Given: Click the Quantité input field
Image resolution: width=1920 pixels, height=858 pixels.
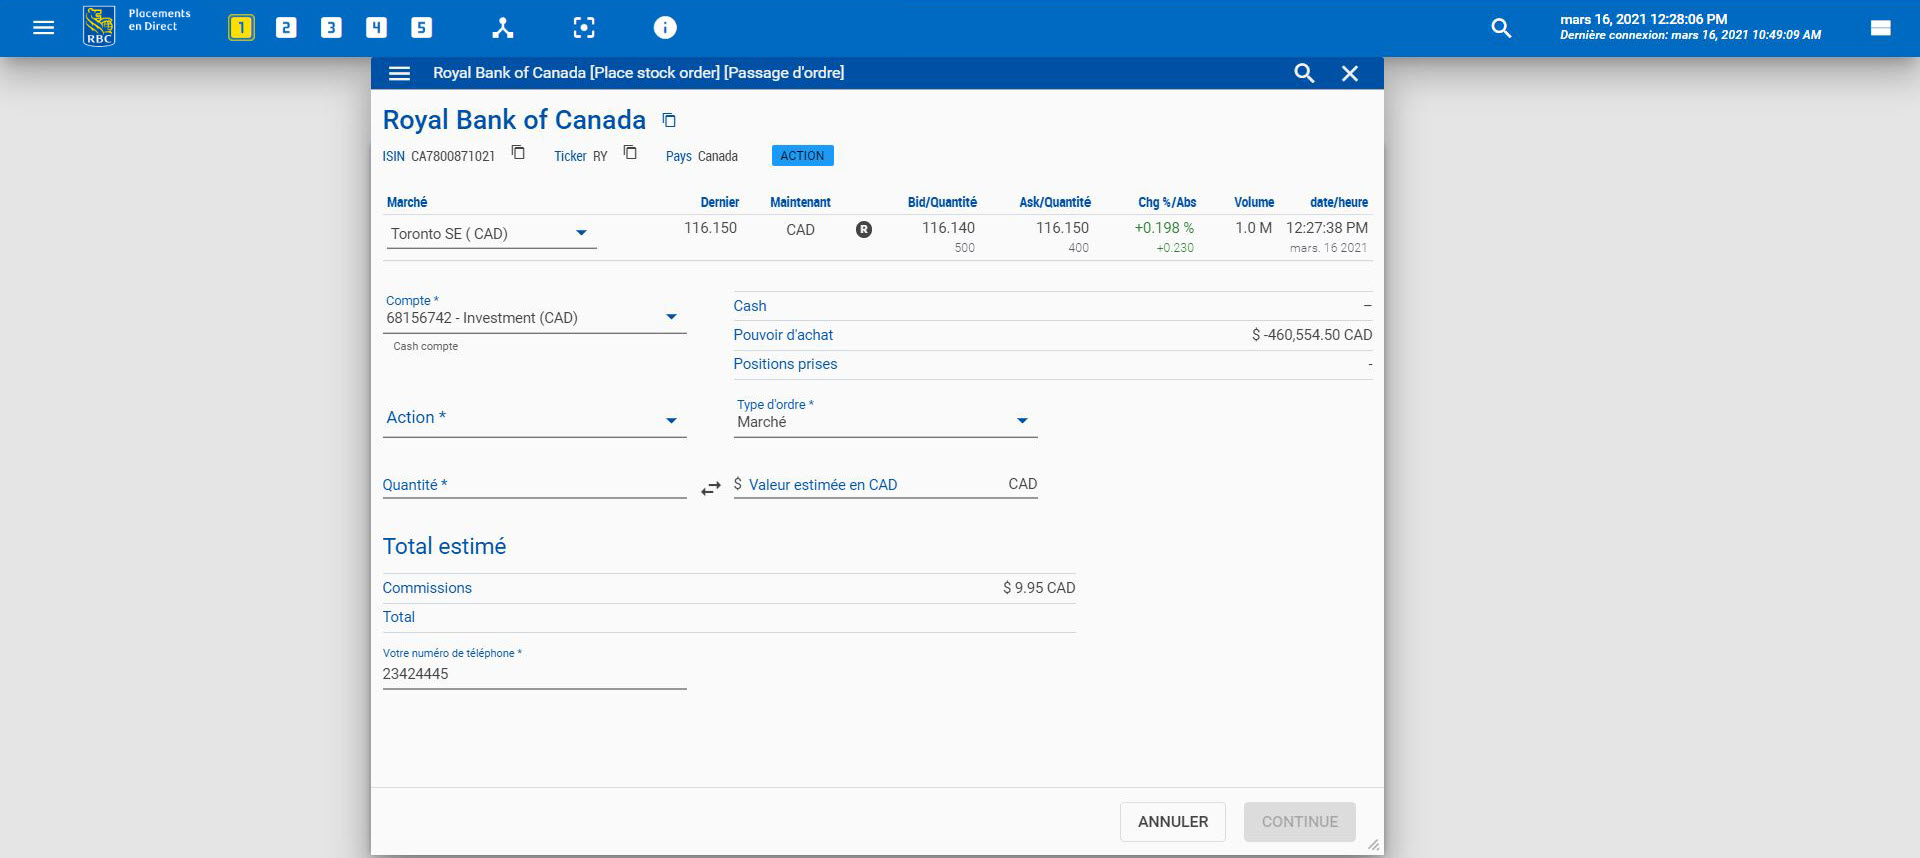Looking at the screenshot, I should (534, 485).
